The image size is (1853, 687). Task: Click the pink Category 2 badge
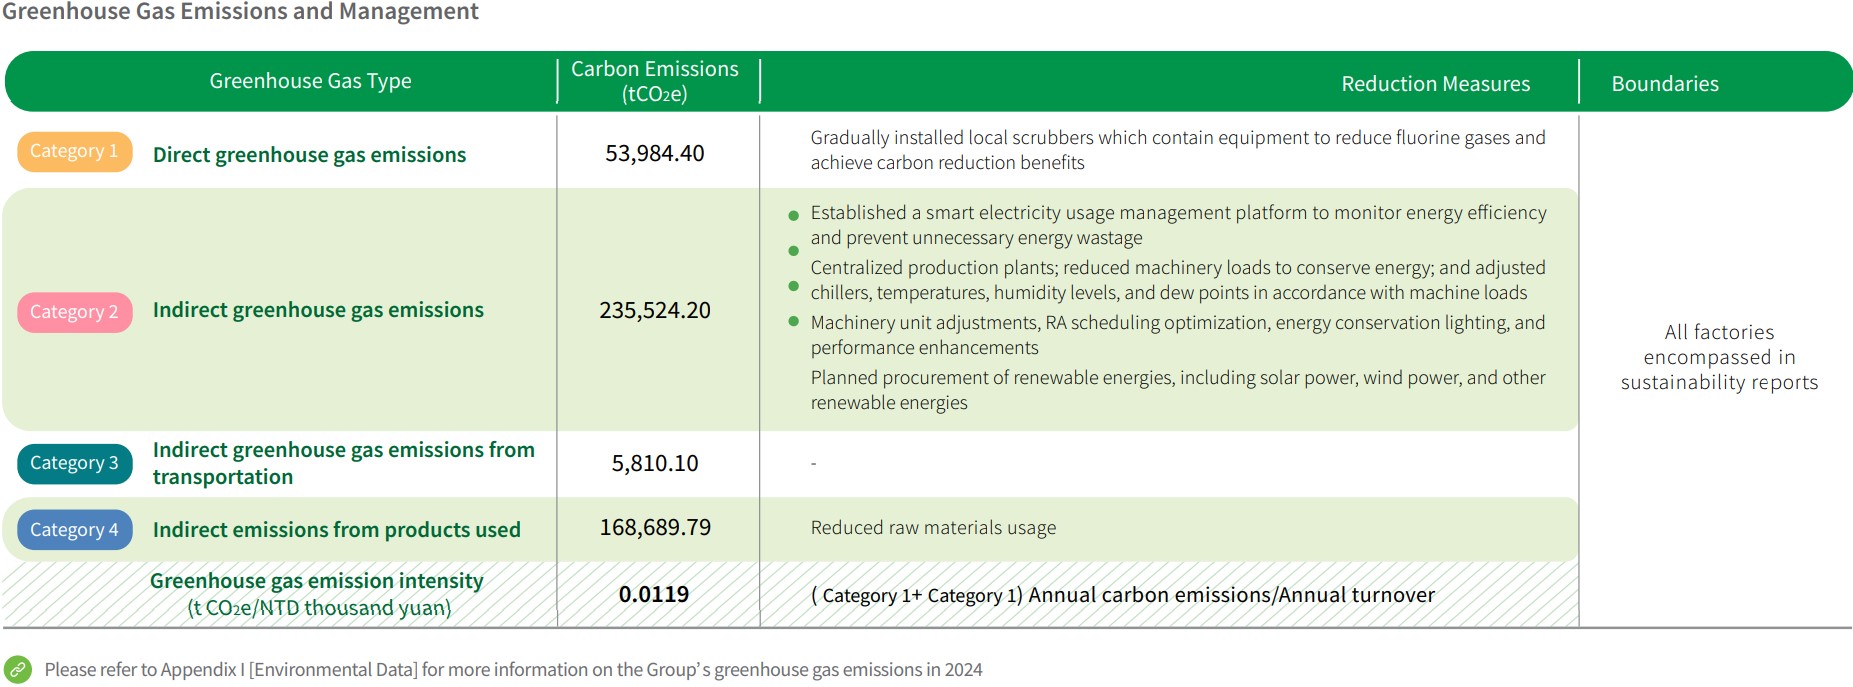pos(74,312)
